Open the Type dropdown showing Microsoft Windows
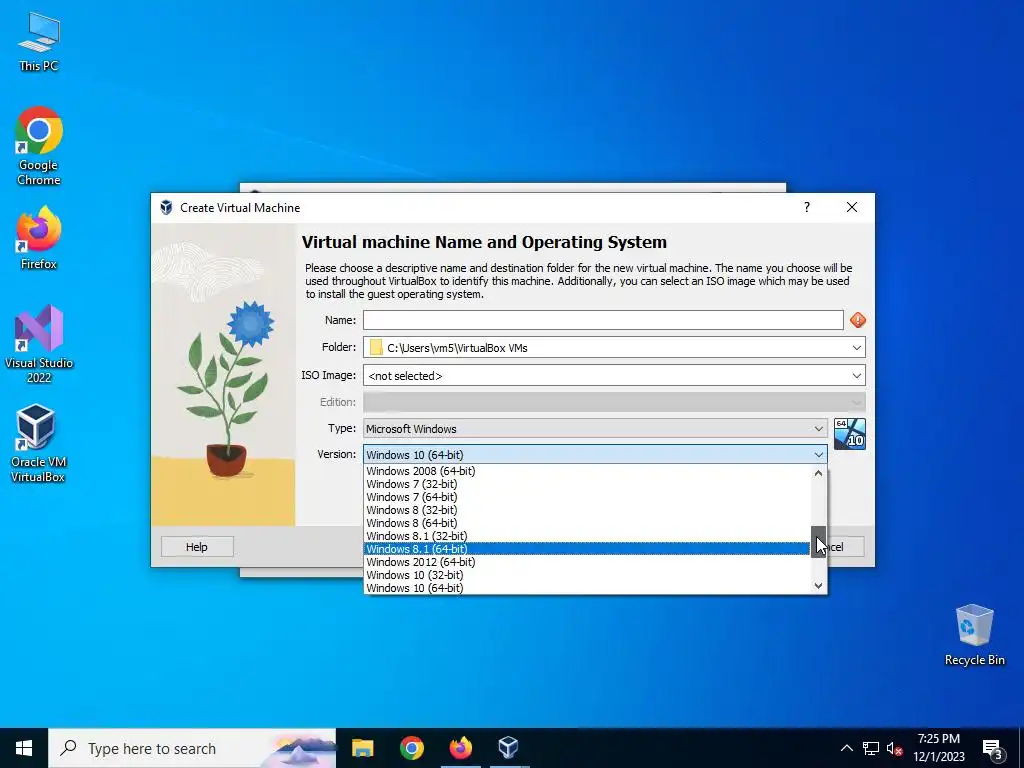1024x768 pixels. pos(595,428)
